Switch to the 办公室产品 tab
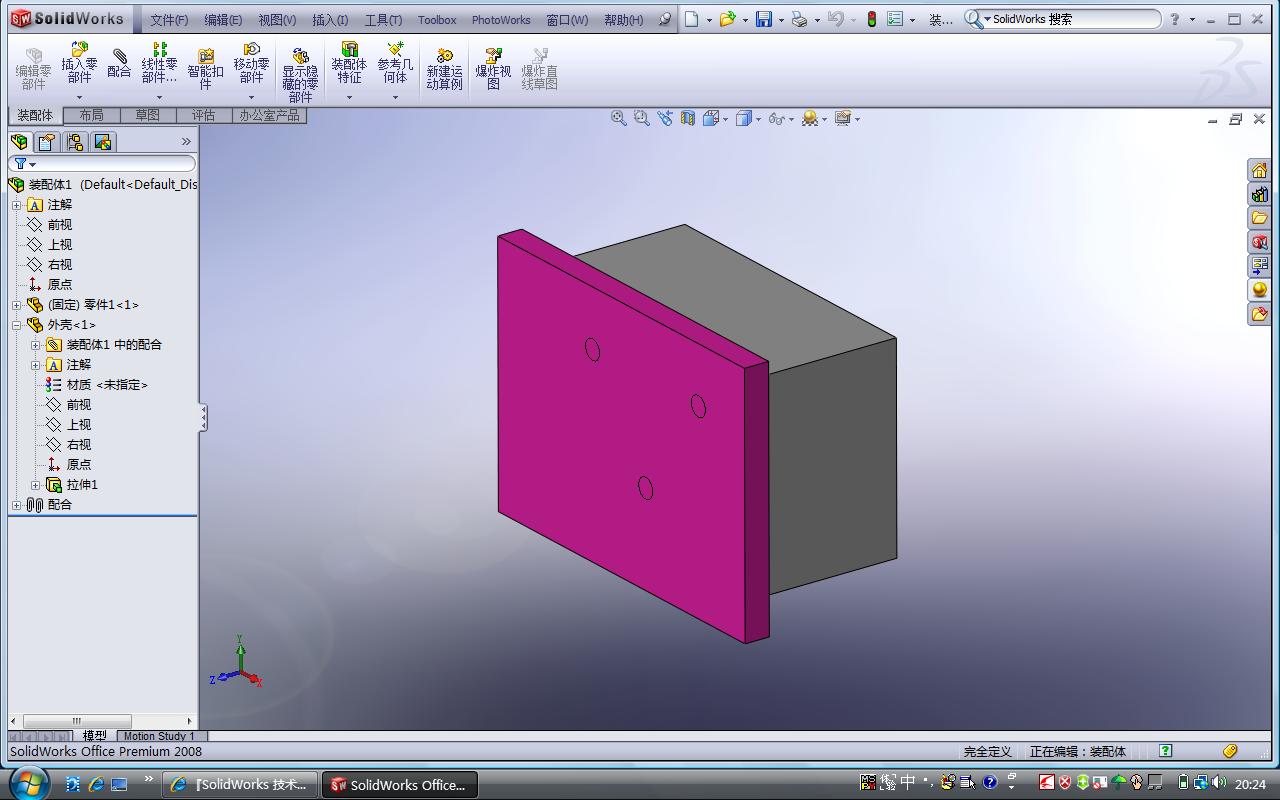1280x800 pixels. coord(269,115)
